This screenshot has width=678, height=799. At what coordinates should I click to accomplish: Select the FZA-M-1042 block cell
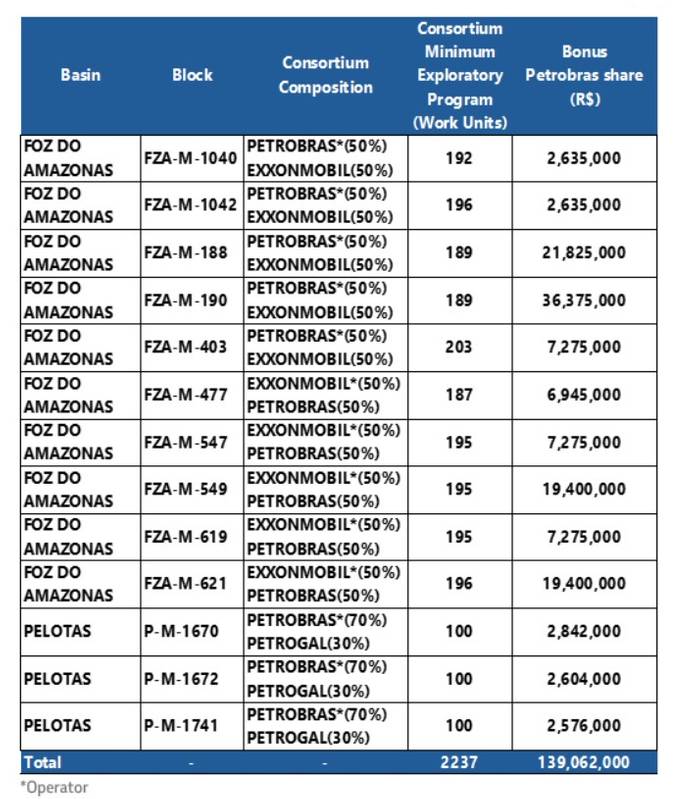pos(192,205)
